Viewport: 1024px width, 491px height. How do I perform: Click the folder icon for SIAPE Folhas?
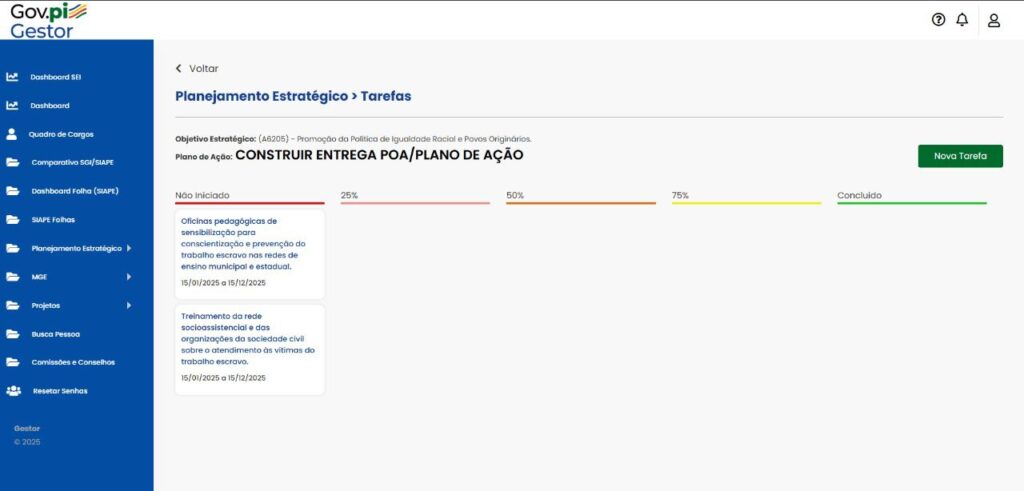[12, 220]
